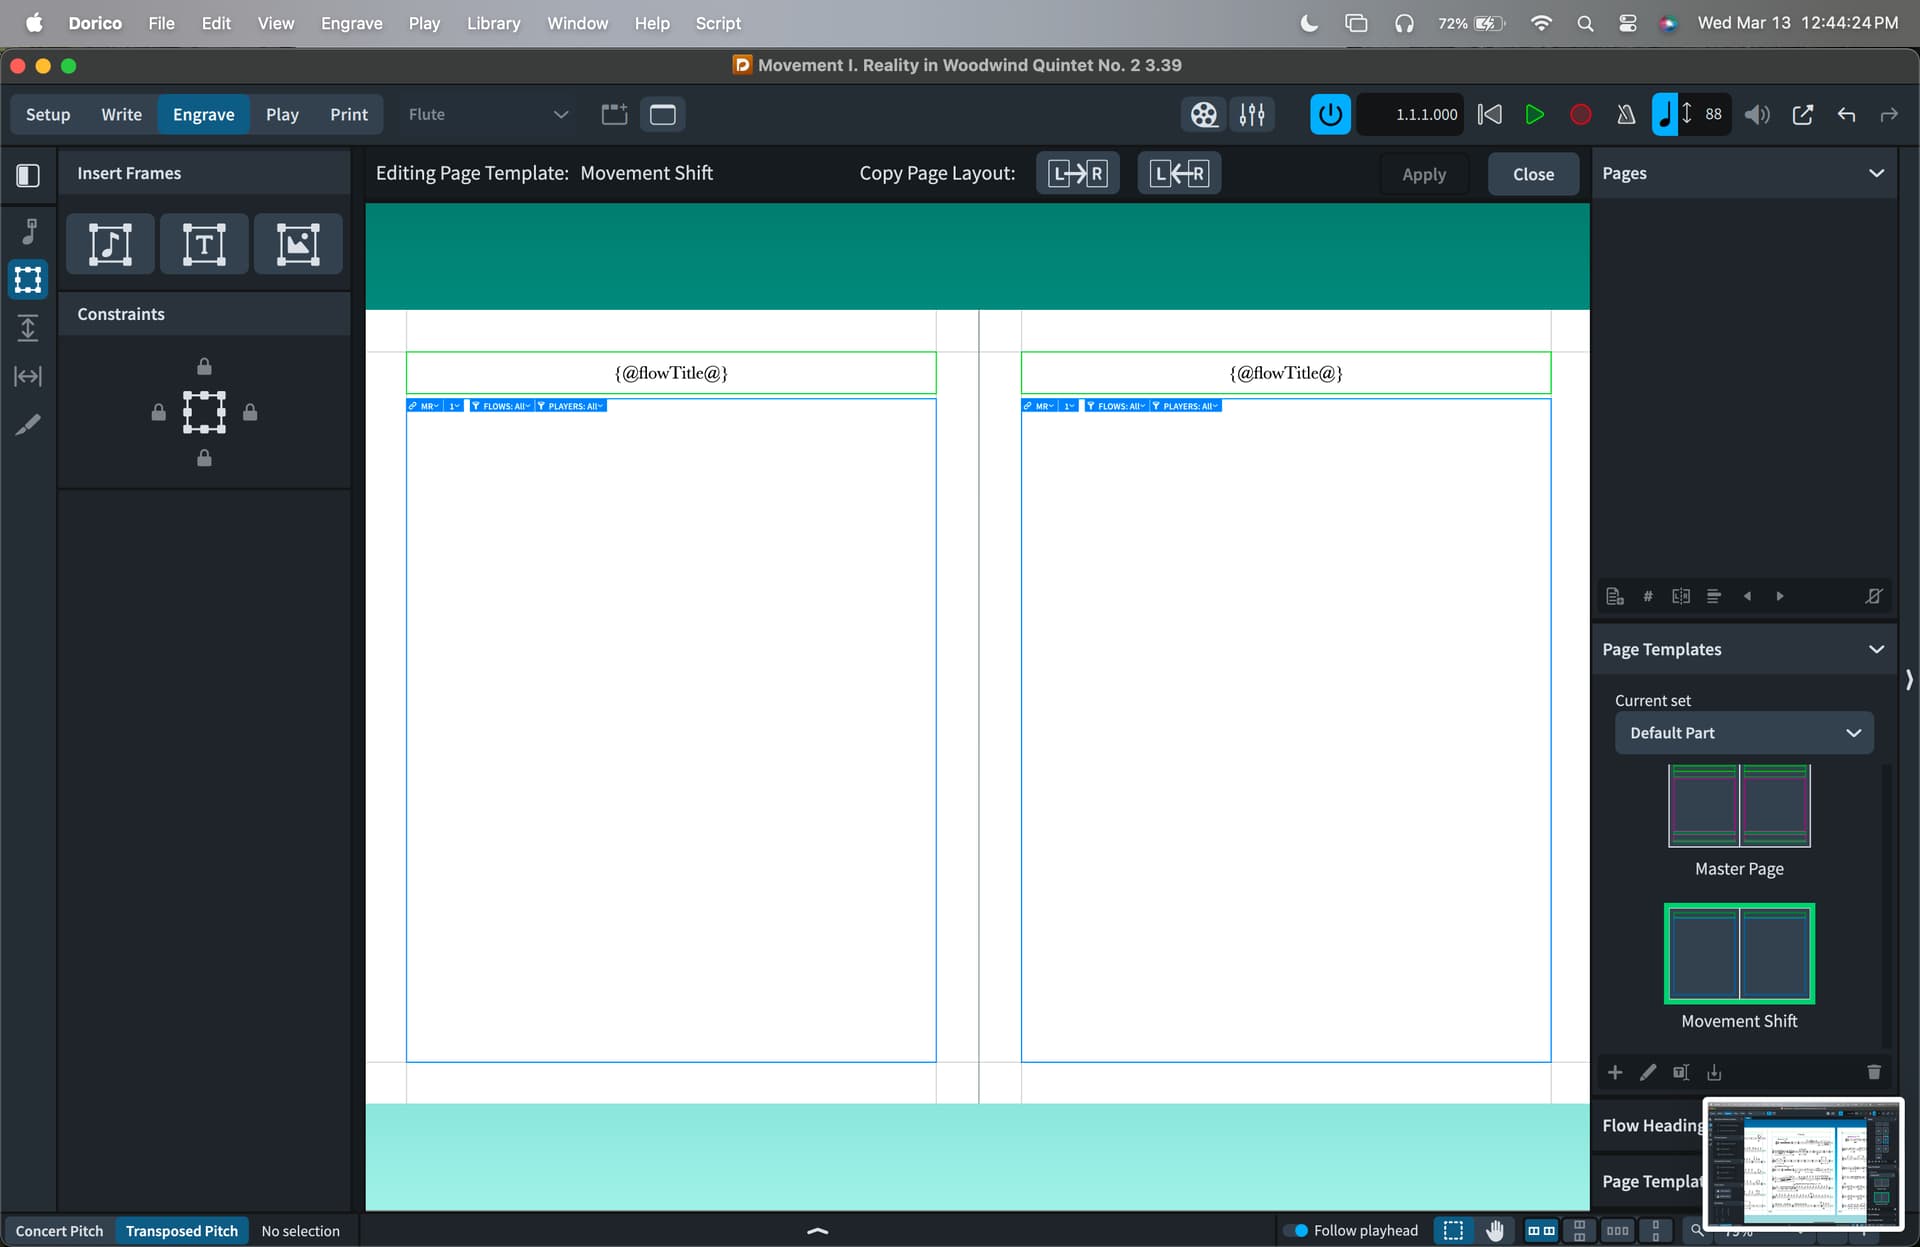Insert a text frame

[204, 244]
